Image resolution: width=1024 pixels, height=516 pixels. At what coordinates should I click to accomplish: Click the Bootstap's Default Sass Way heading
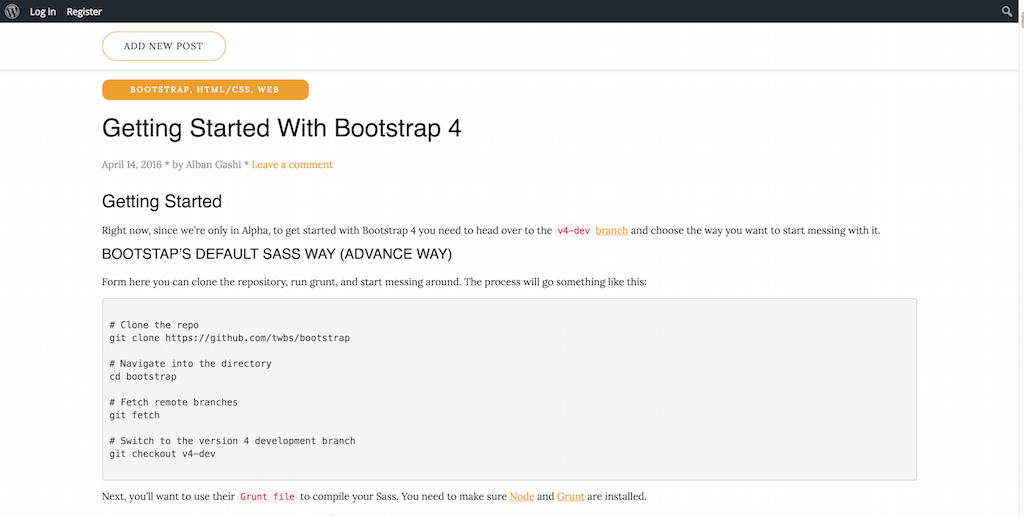(x=277, y=254)
